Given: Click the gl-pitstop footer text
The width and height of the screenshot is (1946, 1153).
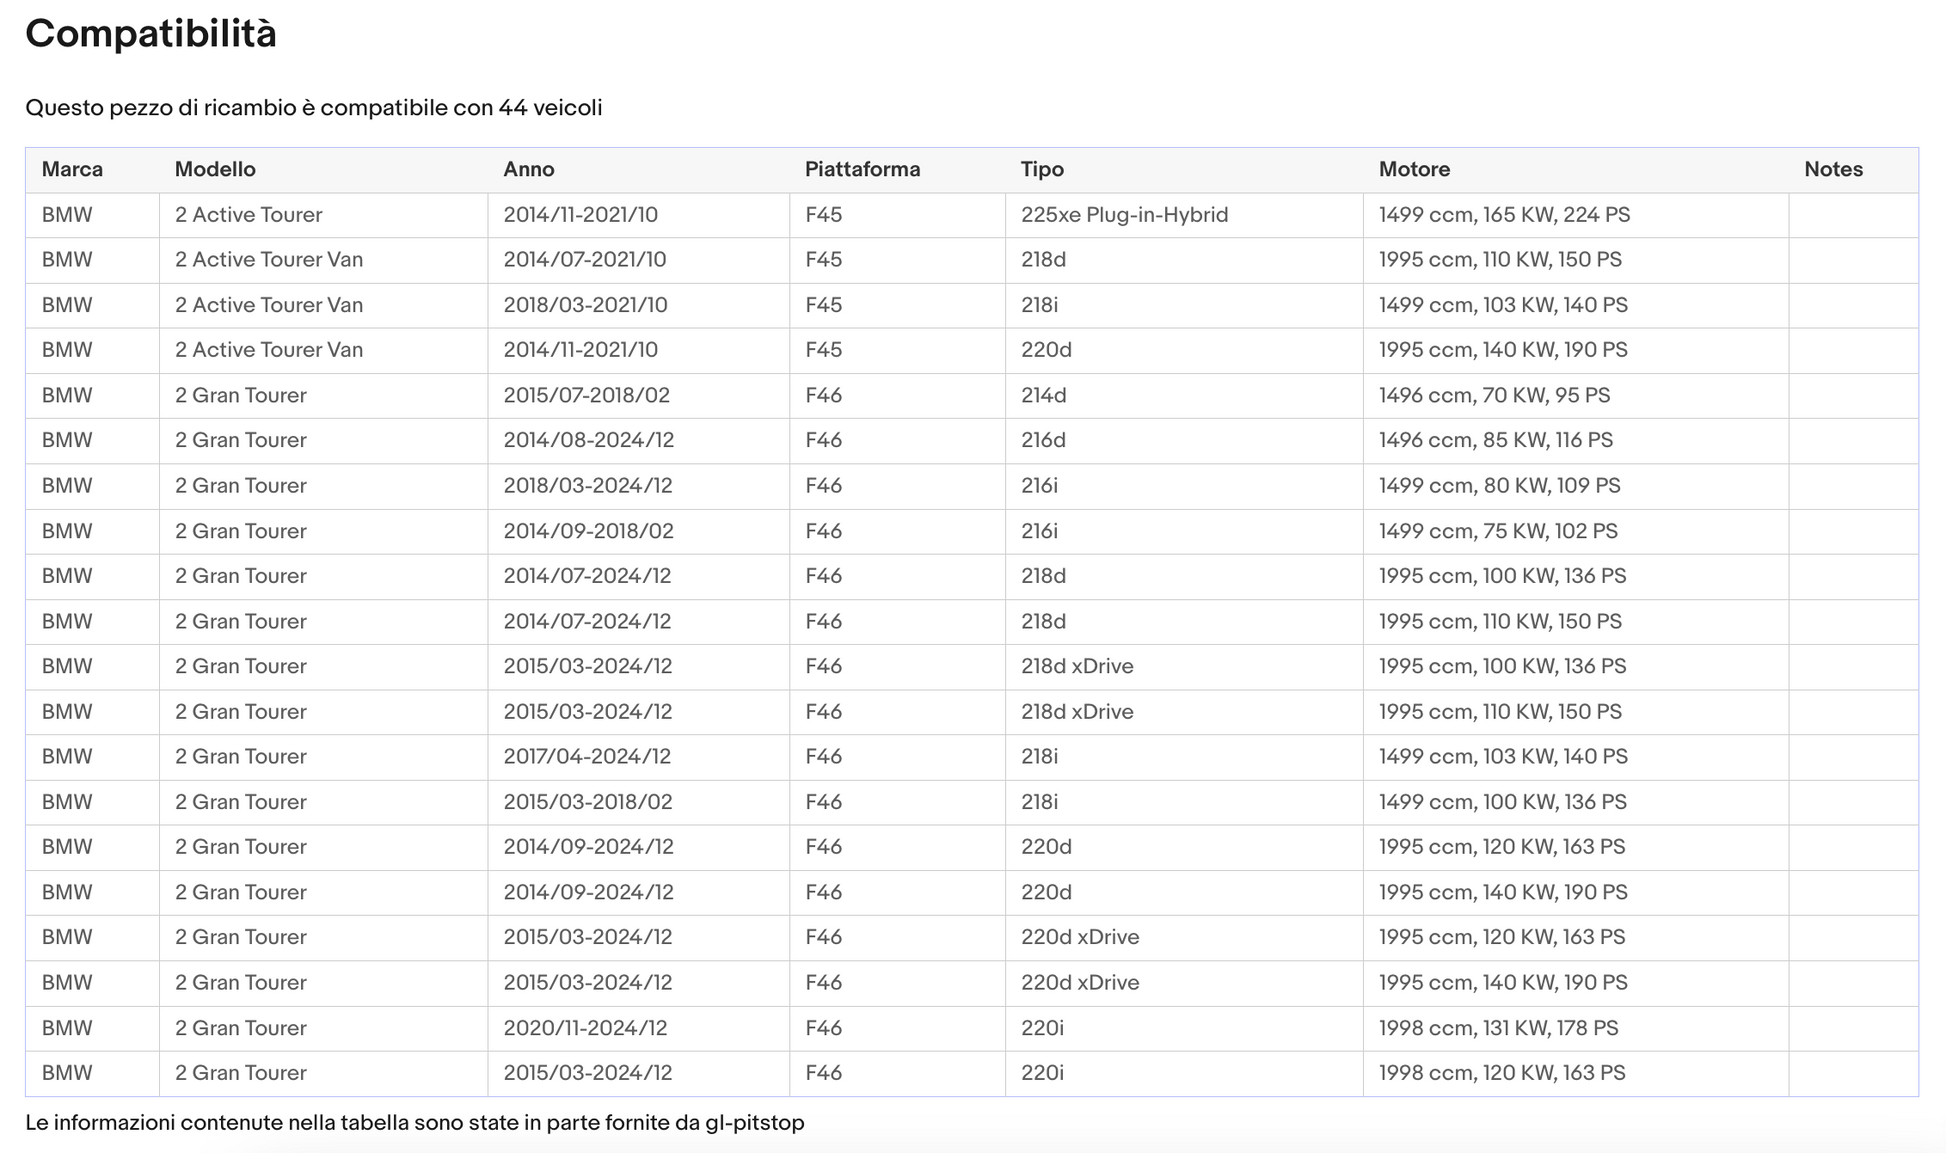Looking at the screenshot, I should click(755, 1123).
